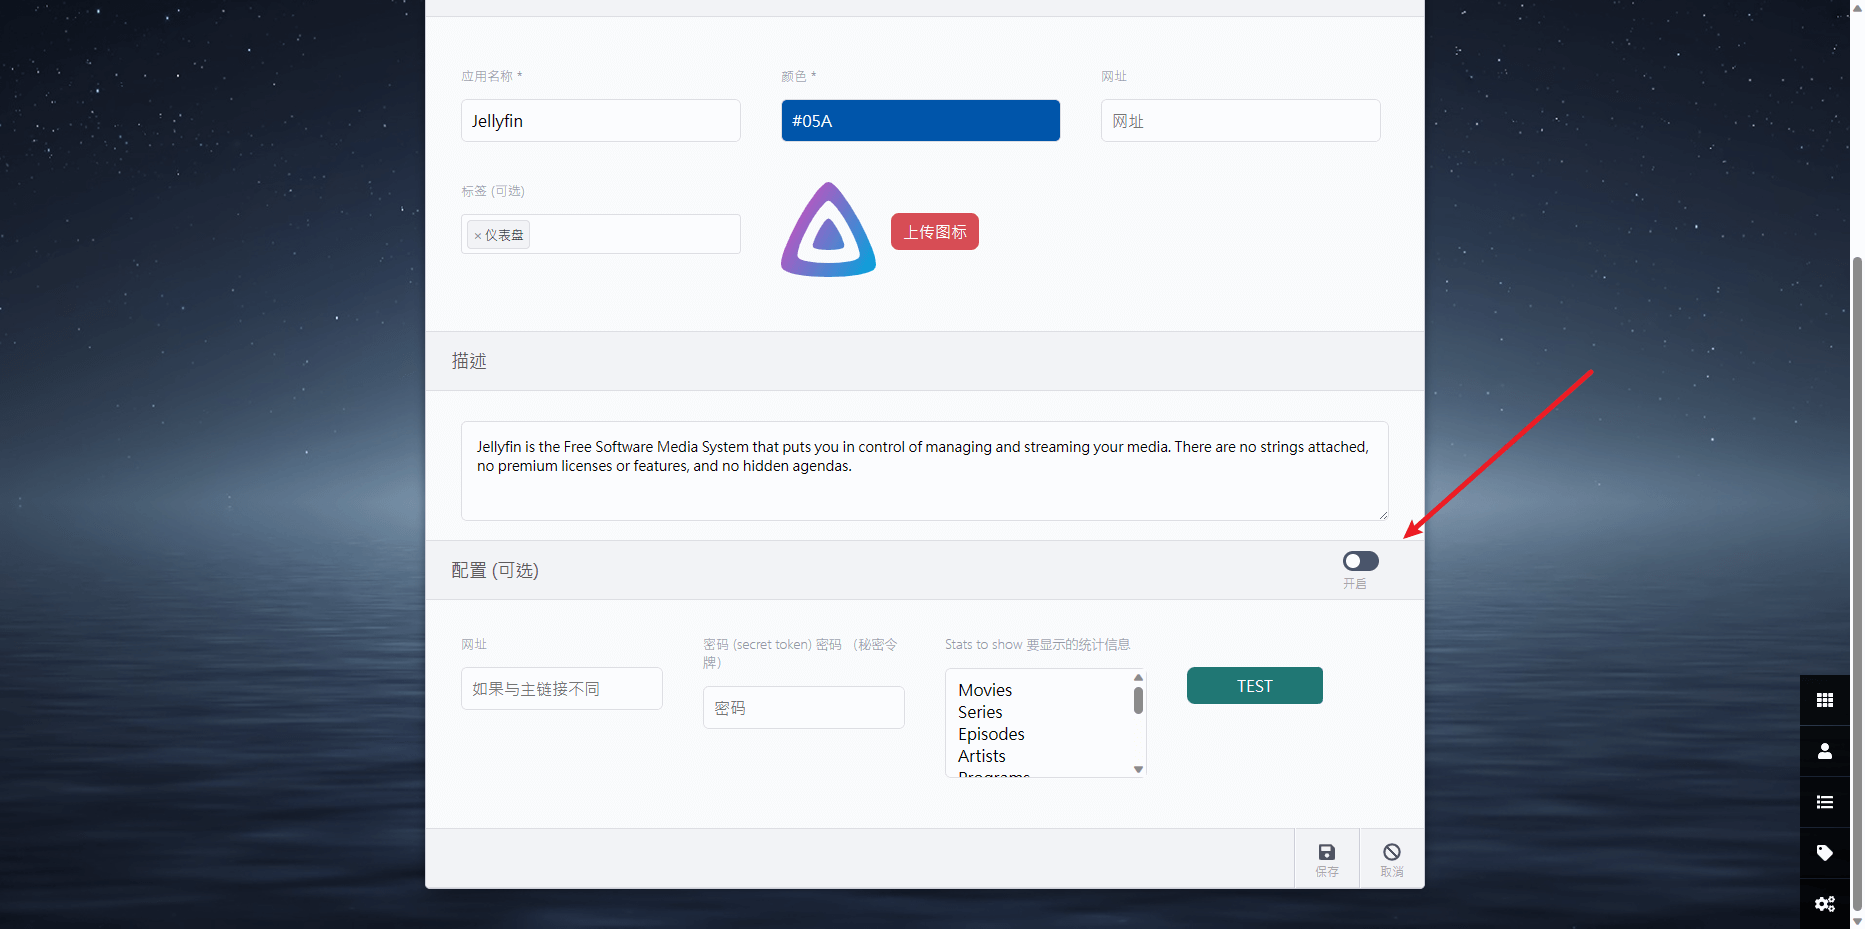Click the Jellyfin logo preview image
Image resolution: width=1865 pixels, height=929 pixels.
pos(827,229)
